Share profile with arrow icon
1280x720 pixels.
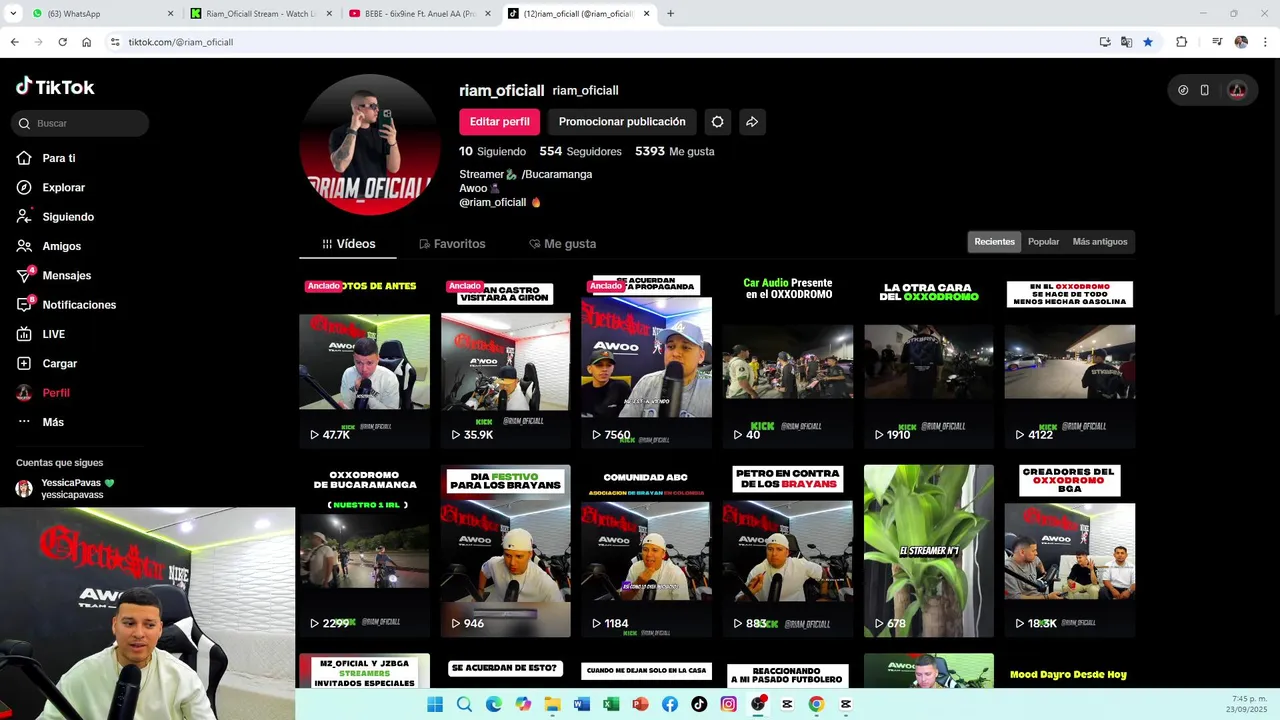[752, 122]
